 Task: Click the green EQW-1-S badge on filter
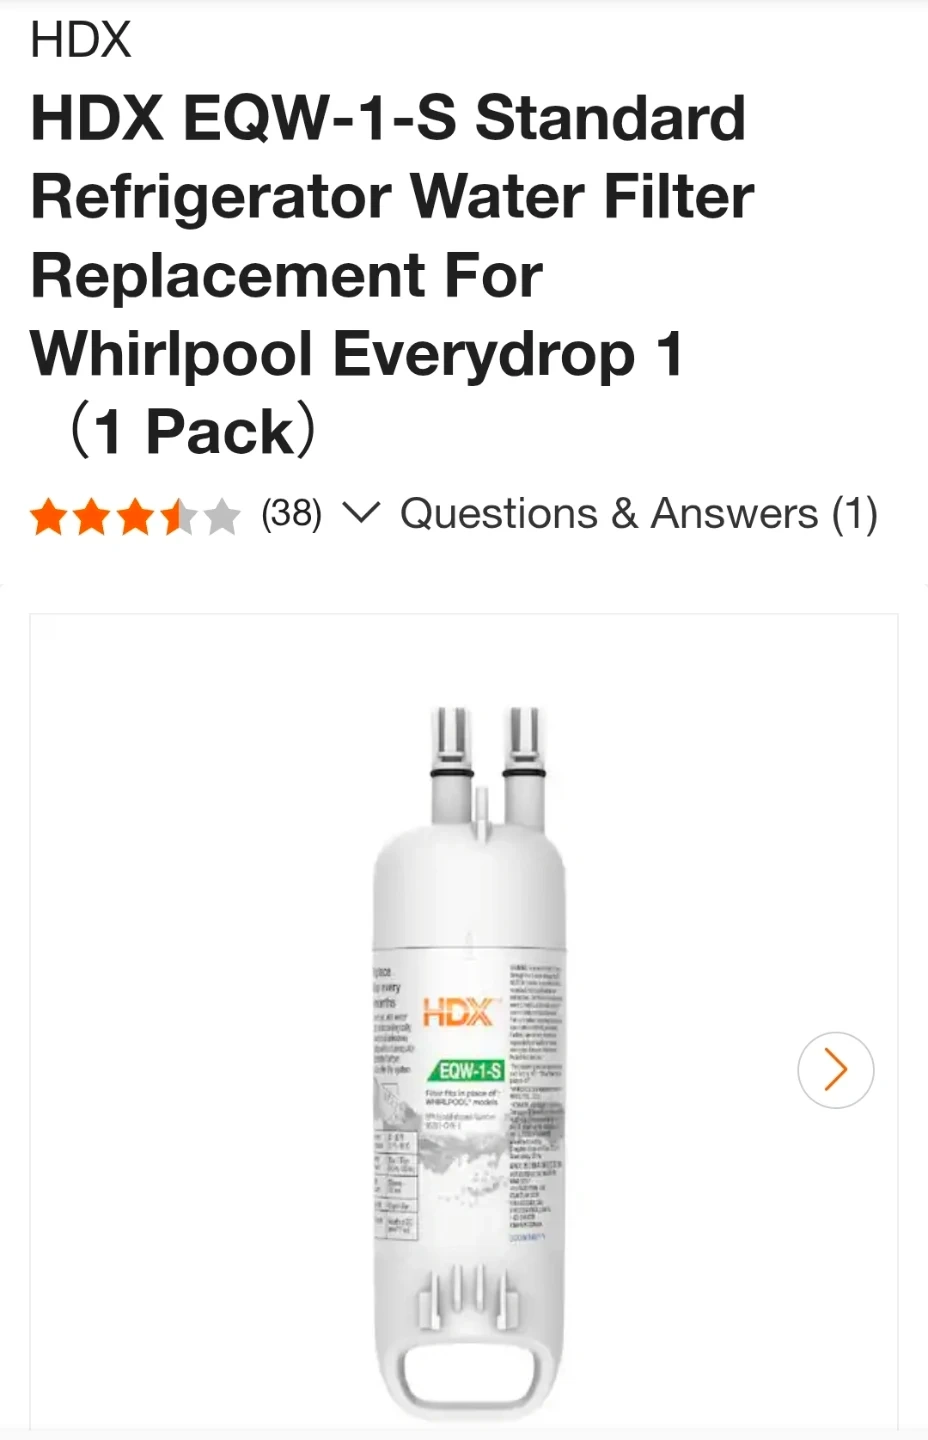coord(469,1070)
